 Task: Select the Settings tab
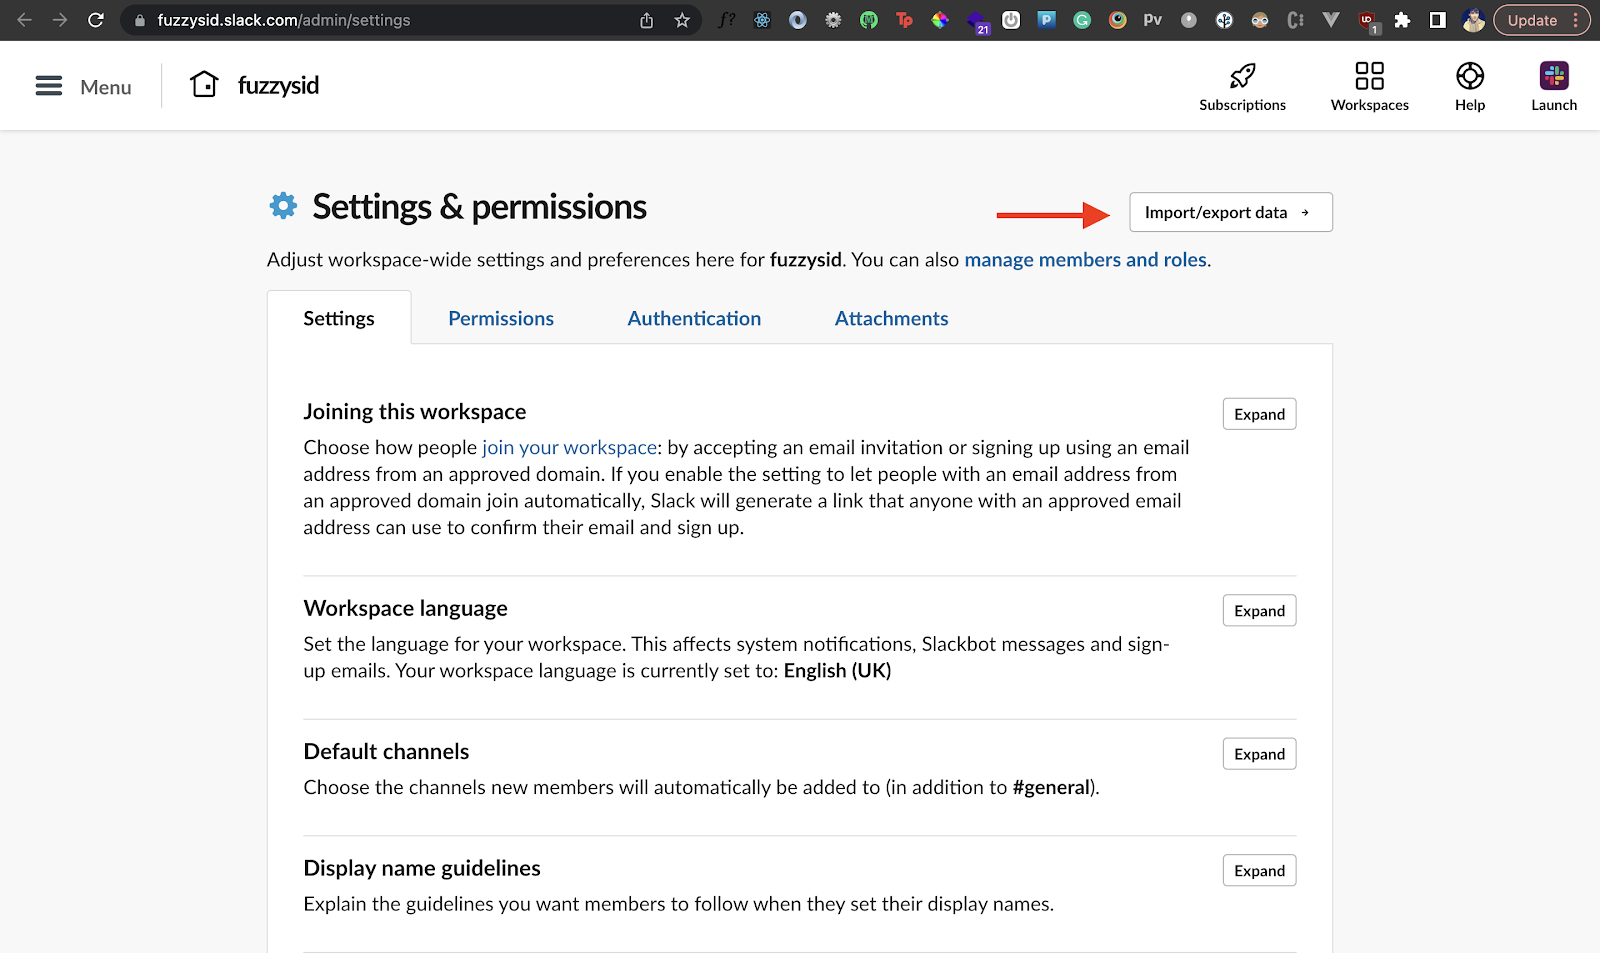[x=339, y=318]
